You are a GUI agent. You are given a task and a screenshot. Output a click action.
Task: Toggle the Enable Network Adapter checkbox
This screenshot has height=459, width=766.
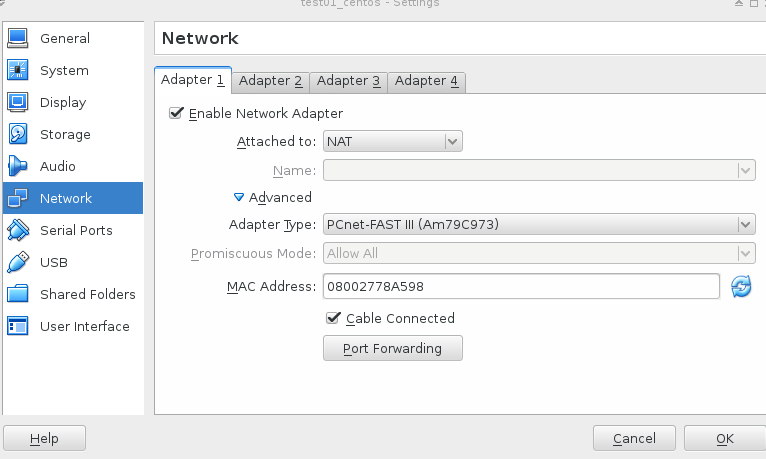(x=177, y=114)
